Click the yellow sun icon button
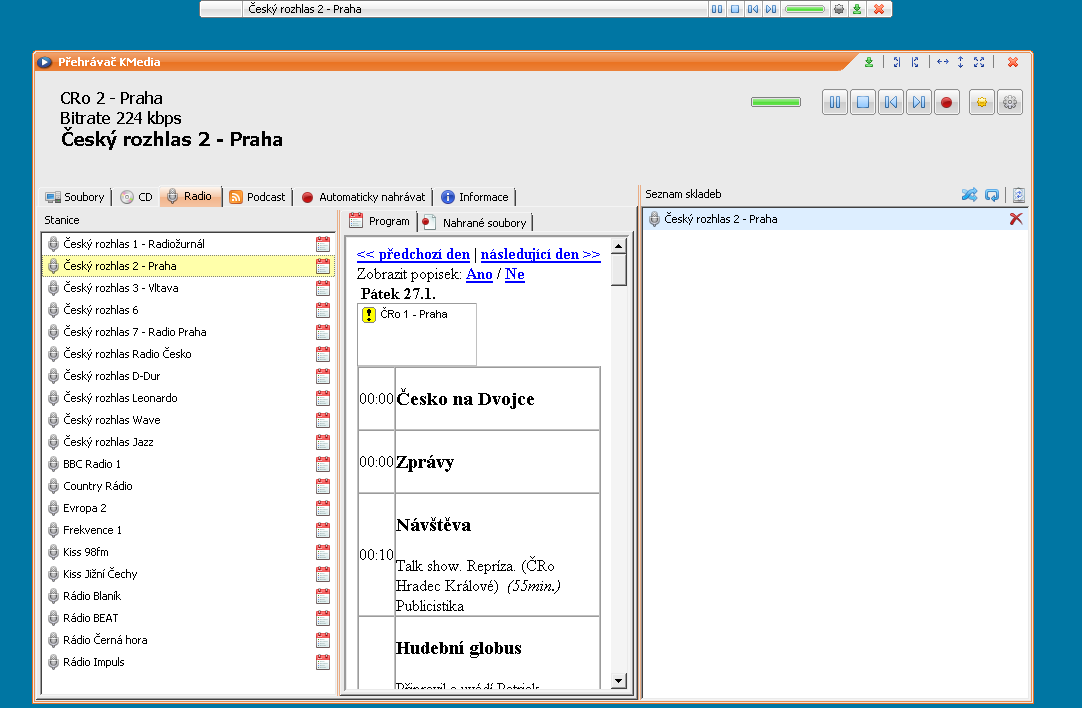1082x708 pixels. [982, 102]
